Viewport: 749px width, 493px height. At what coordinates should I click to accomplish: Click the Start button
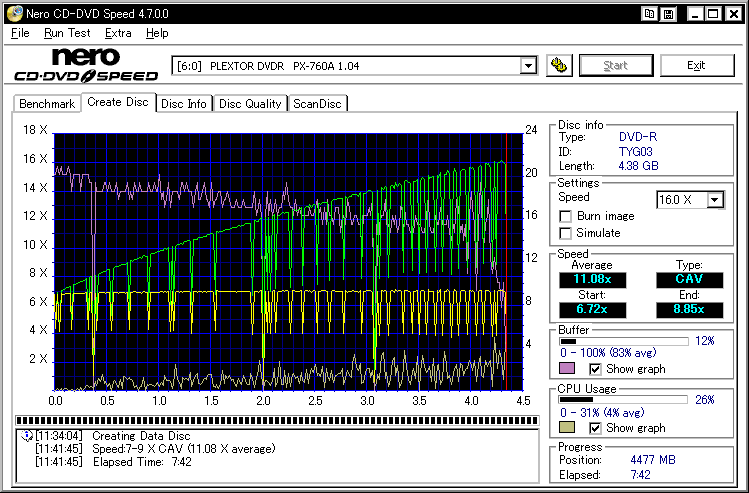pos(616,66)
